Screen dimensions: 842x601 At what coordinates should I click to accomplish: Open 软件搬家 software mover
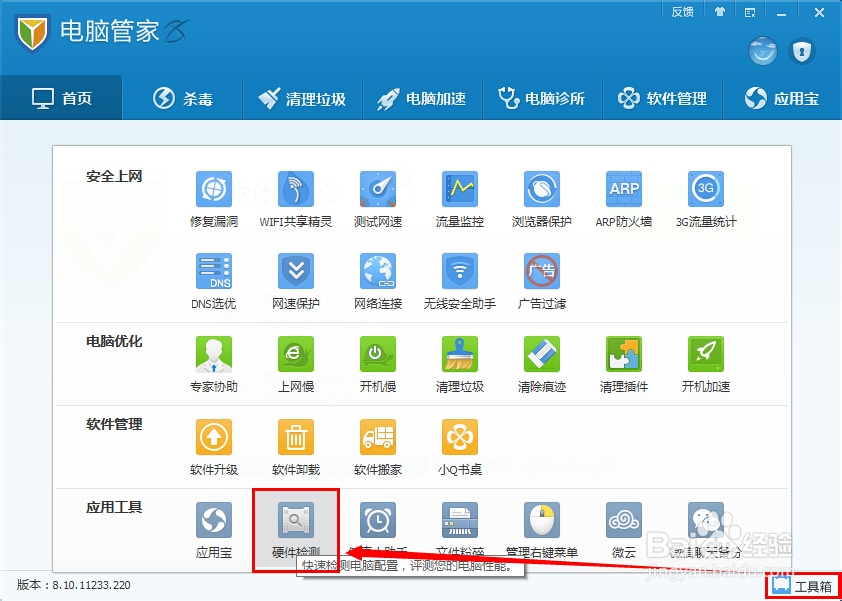378,448
